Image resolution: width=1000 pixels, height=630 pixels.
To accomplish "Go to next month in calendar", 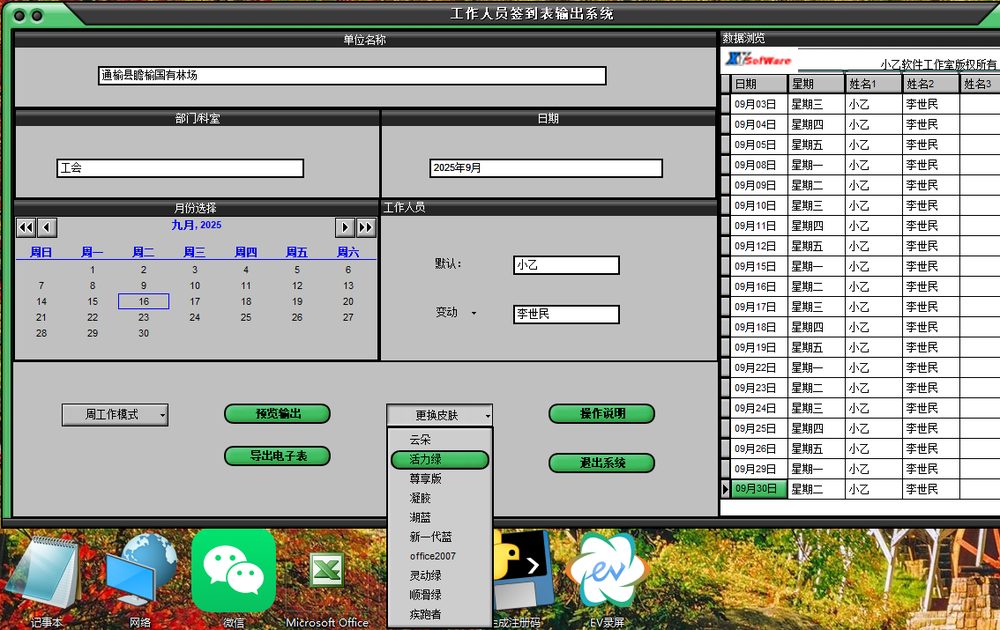I will 344,228.
